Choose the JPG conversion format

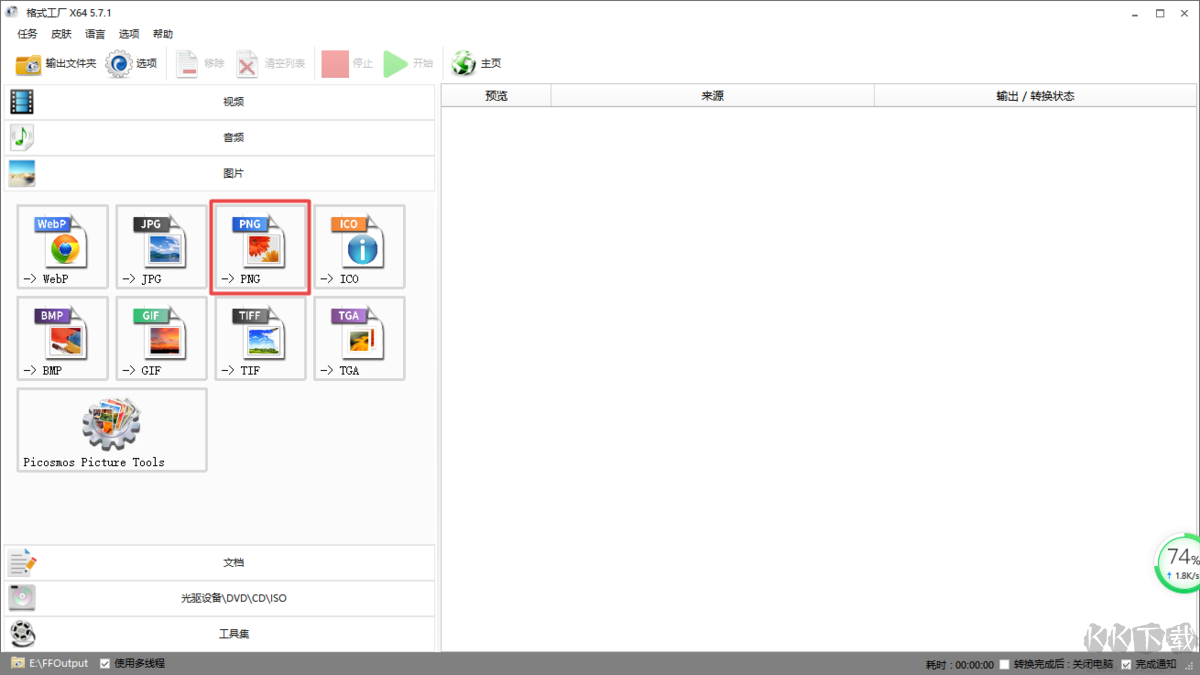pyautogui.click(x=161, y=247)
